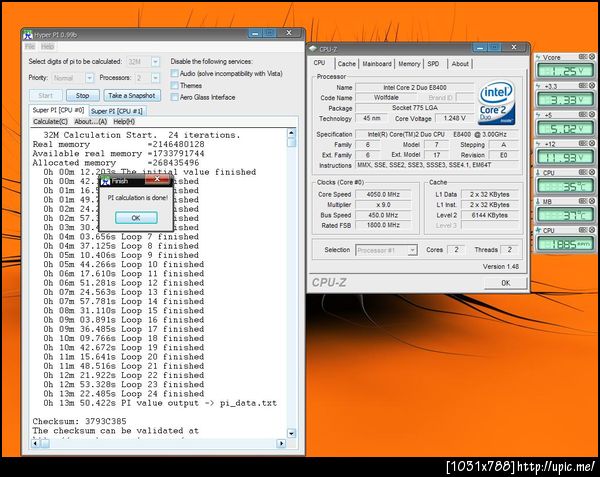The width and height of the screenshot is (600, 477).
Task: Switch to Cache tab in CPU-Z
Action: [x=347, y=64]
